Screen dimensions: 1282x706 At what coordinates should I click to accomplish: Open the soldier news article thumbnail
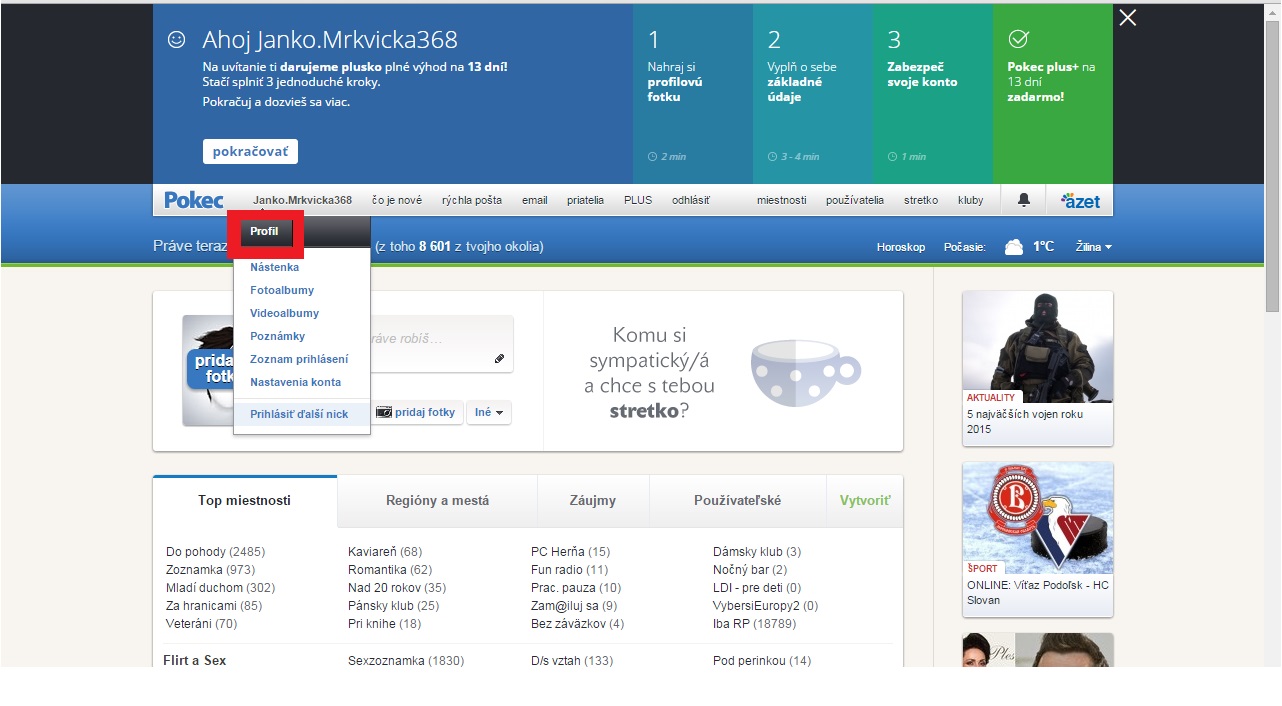pyautogui.click(x=1037, y=347)
